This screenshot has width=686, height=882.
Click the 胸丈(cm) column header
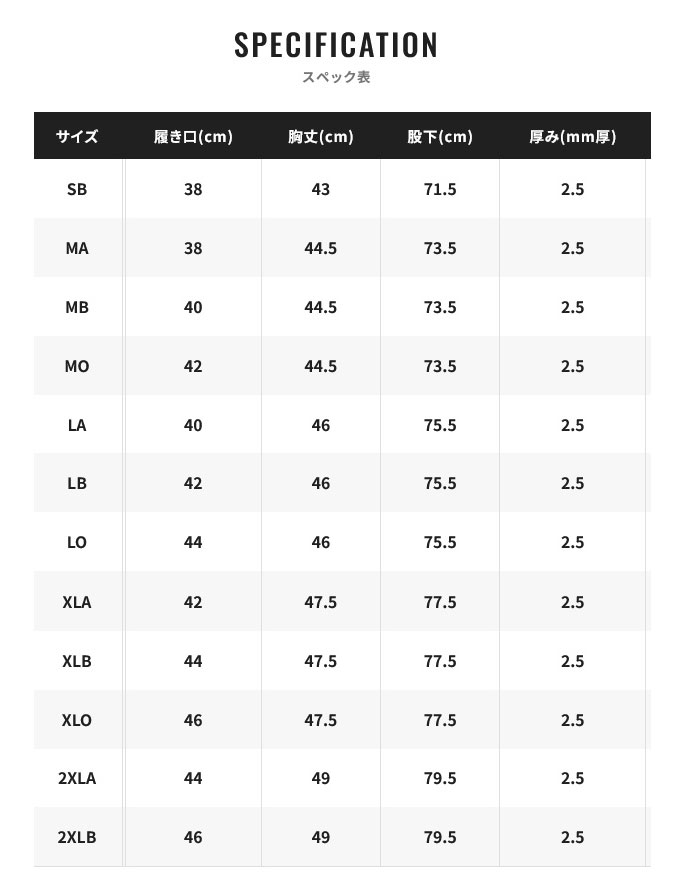[320, 137]
